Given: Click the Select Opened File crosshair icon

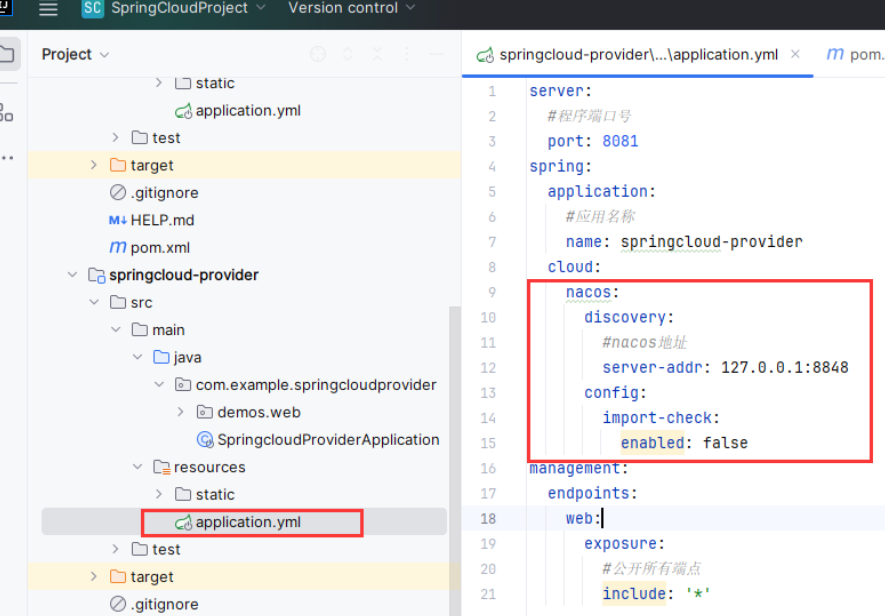Looking at the screenshot, I should pos(318,55).
